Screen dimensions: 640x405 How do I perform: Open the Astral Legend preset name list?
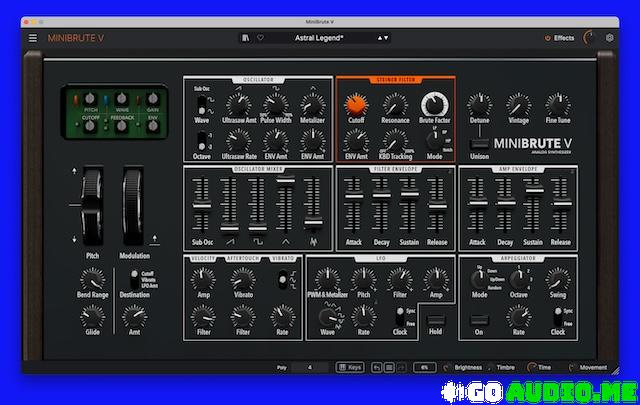[319, 38]
